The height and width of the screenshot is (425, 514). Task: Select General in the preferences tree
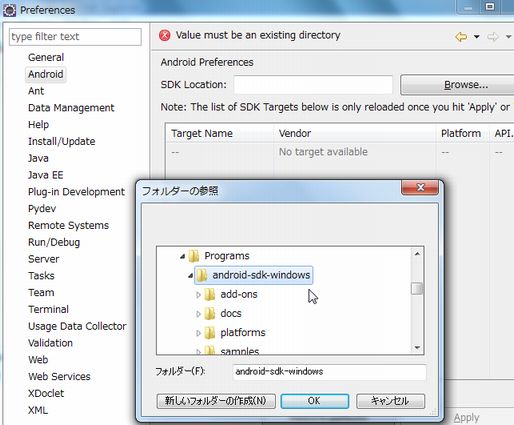point(46,57)
